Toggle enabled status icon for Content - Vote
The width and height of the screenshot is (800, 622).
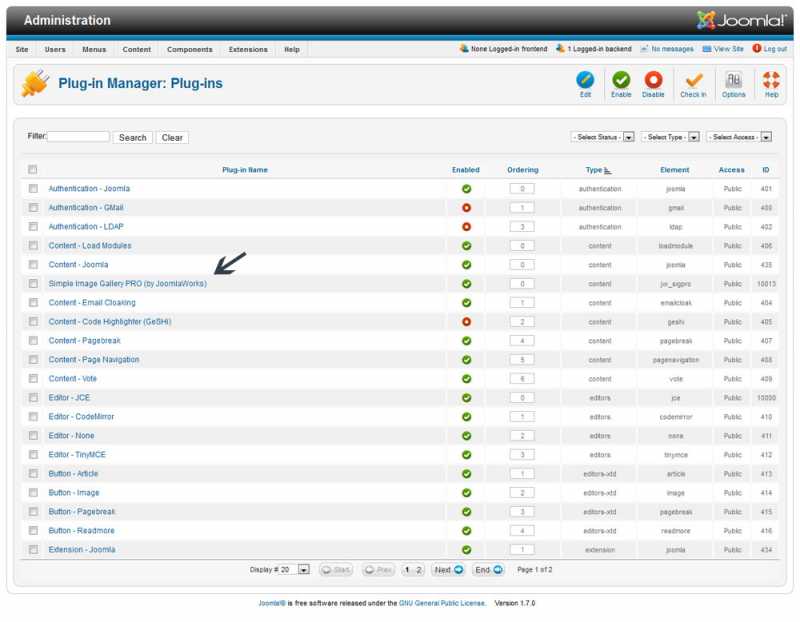pos(466,379)
